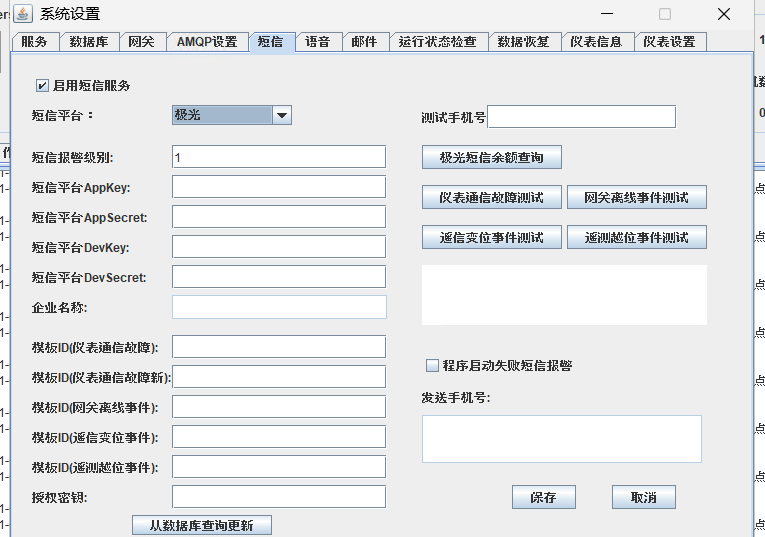The width and height of the screenshot is (765, 537).
Task: Enable the 启用短信服务 checkbox
Action: (x=42, y=85)
